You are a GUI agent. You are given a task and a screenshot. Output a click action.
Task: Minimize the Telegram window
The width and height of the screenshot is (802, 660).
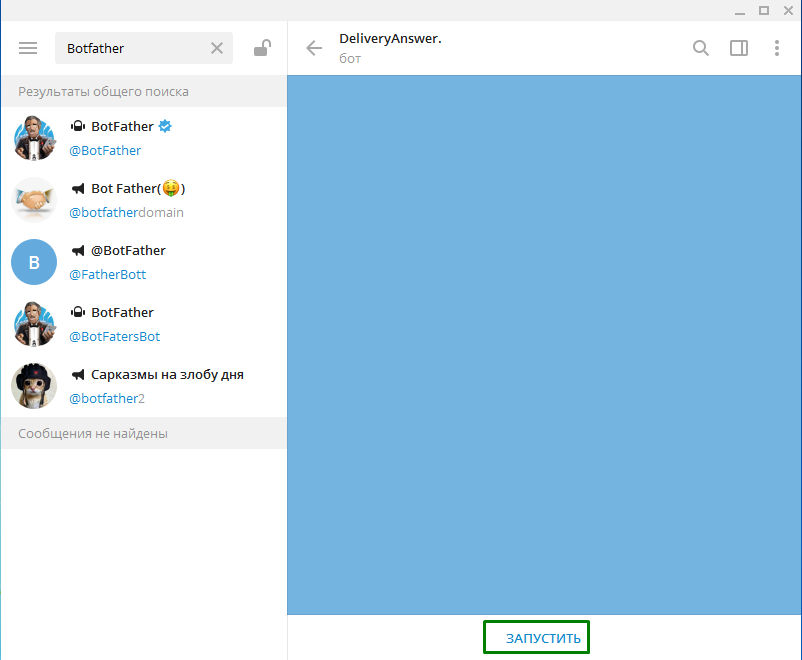coord(740,11)
